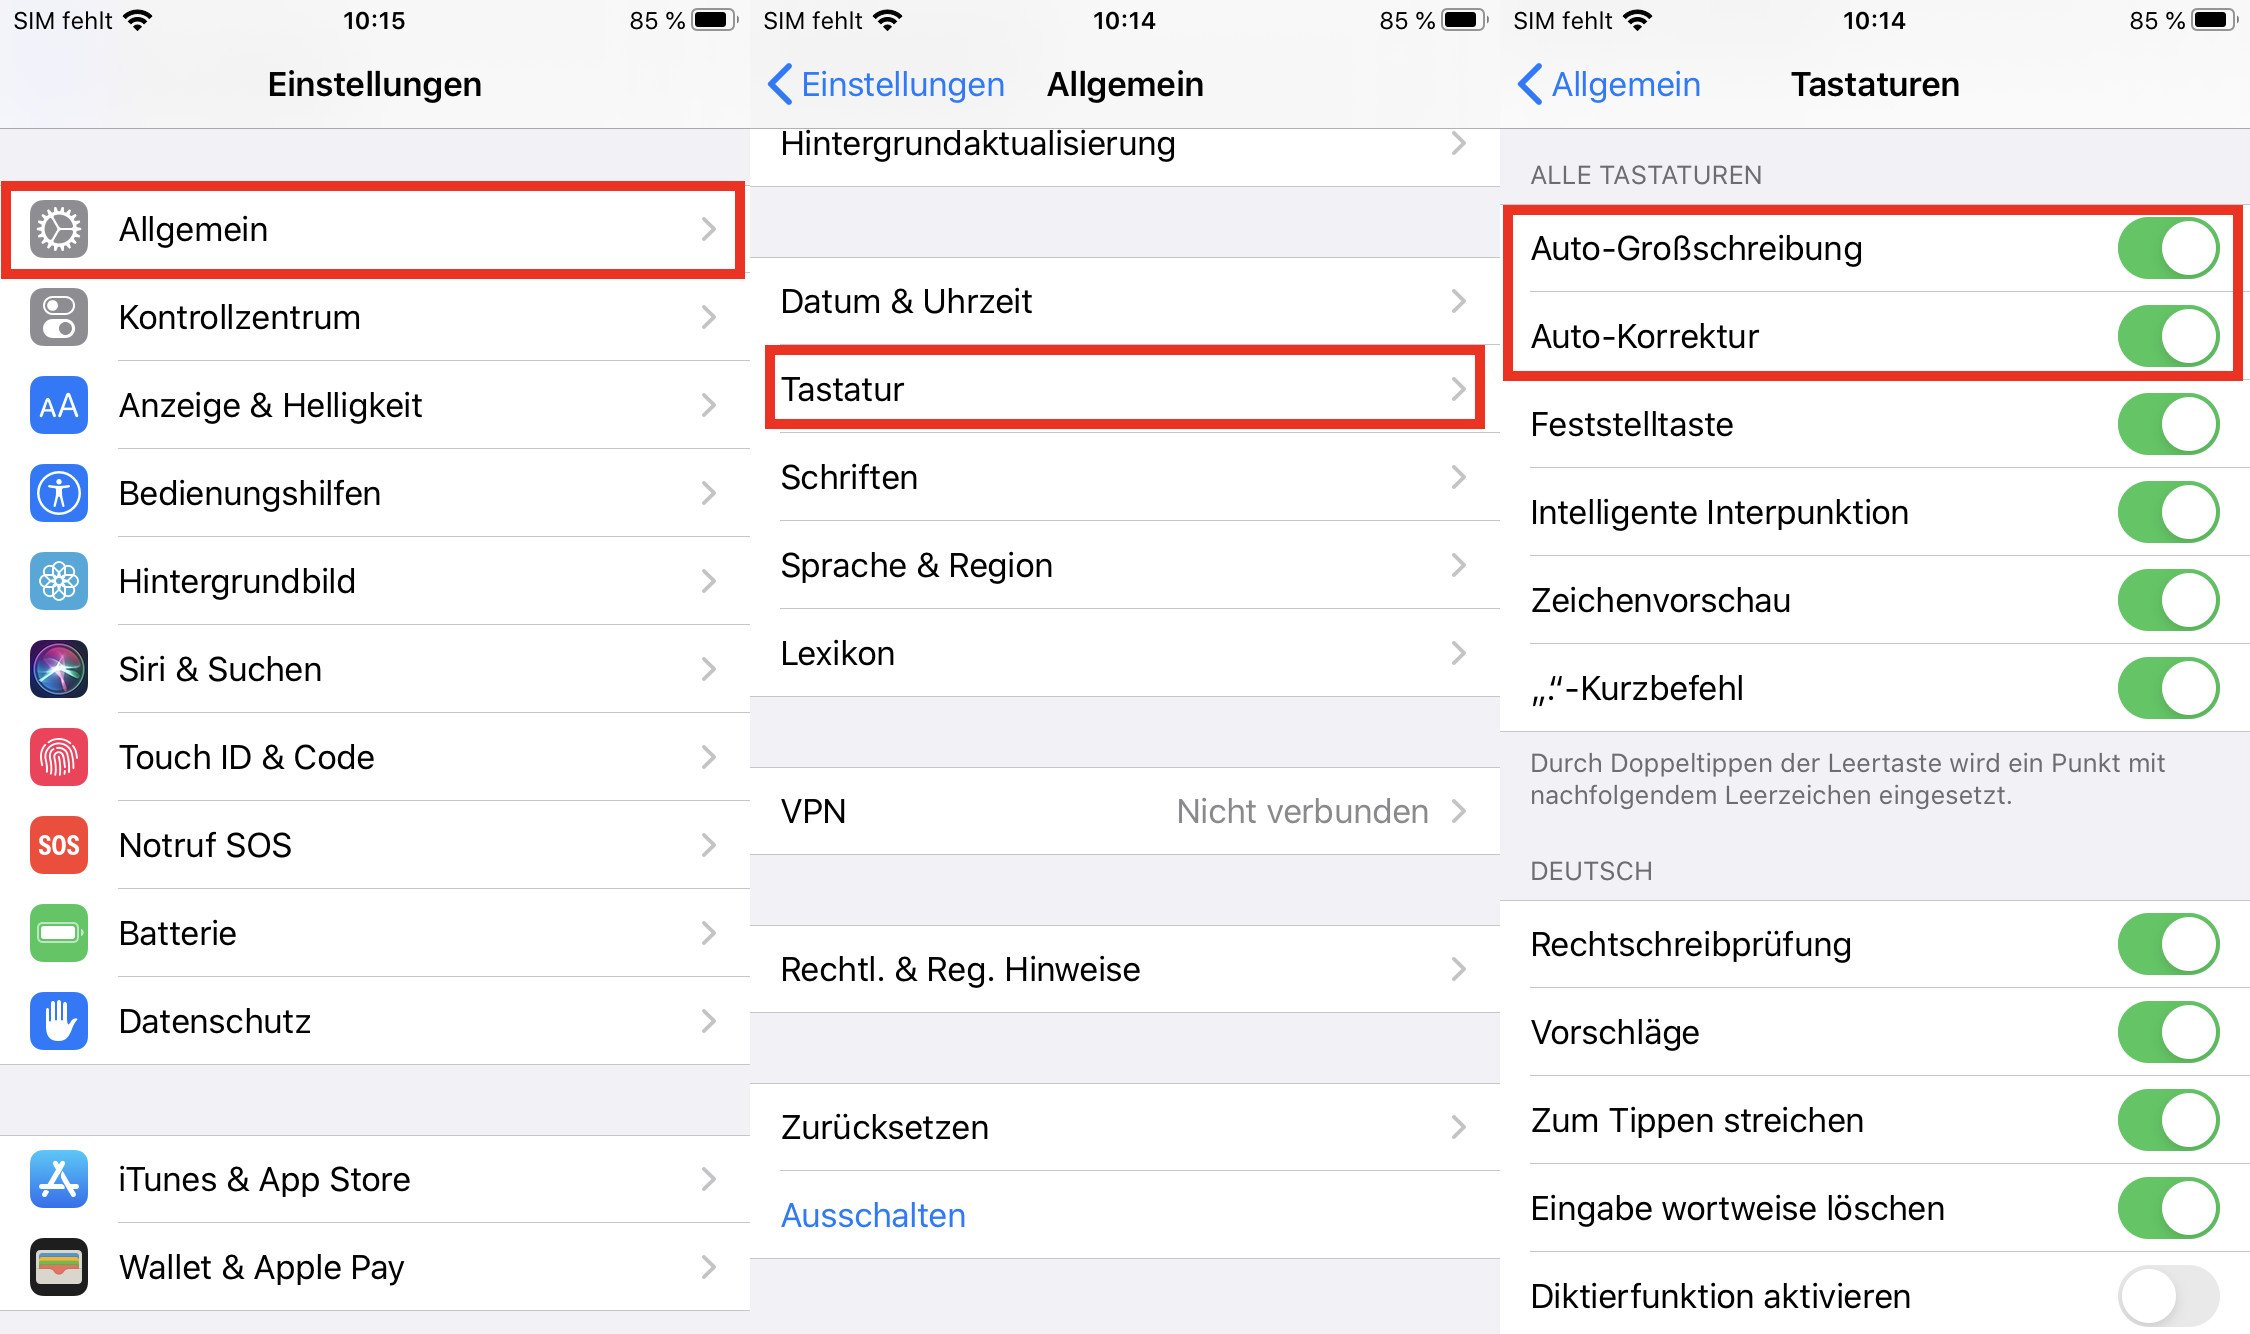Go back to Allgemein from Tastaturen
Image resolution: width=2250 pixels, height=1334 pixels.
1609,84
